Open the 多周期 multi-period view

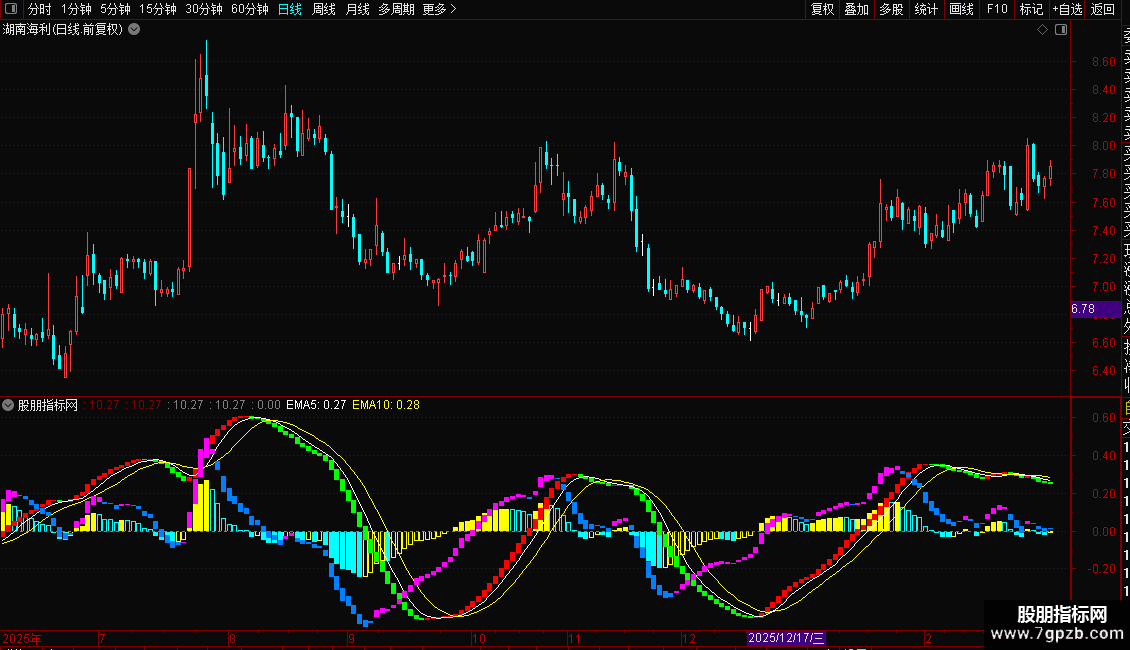tap(396, 9)
